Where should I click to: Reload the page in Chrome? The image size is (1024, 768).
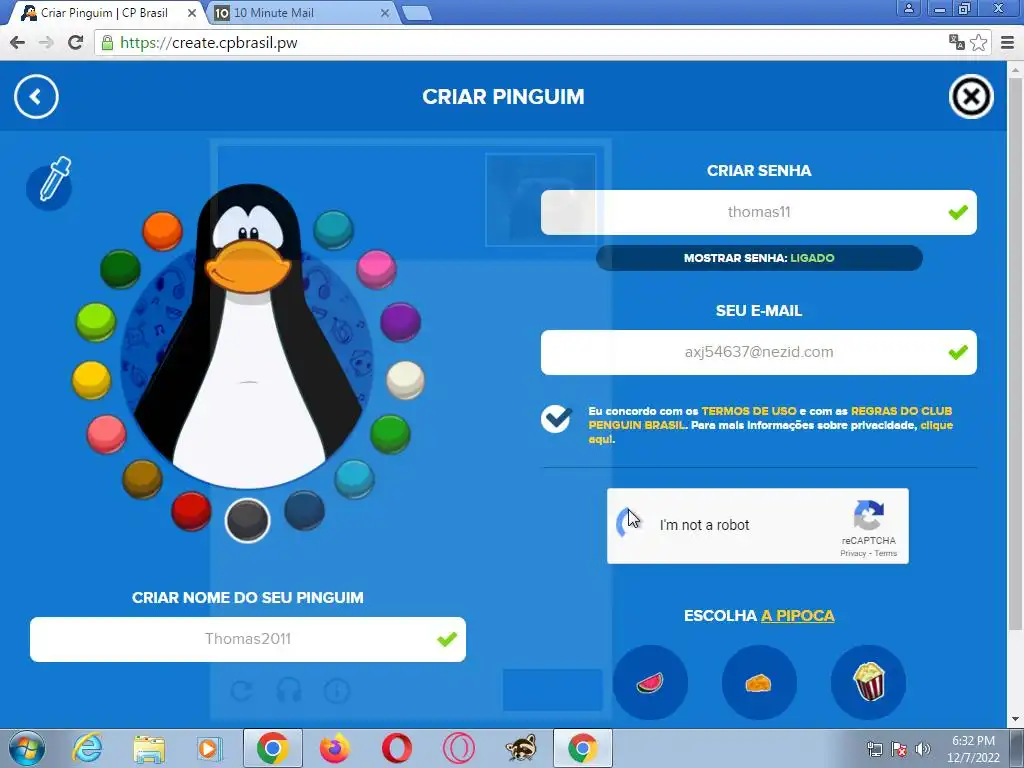(x=76, y=42)
